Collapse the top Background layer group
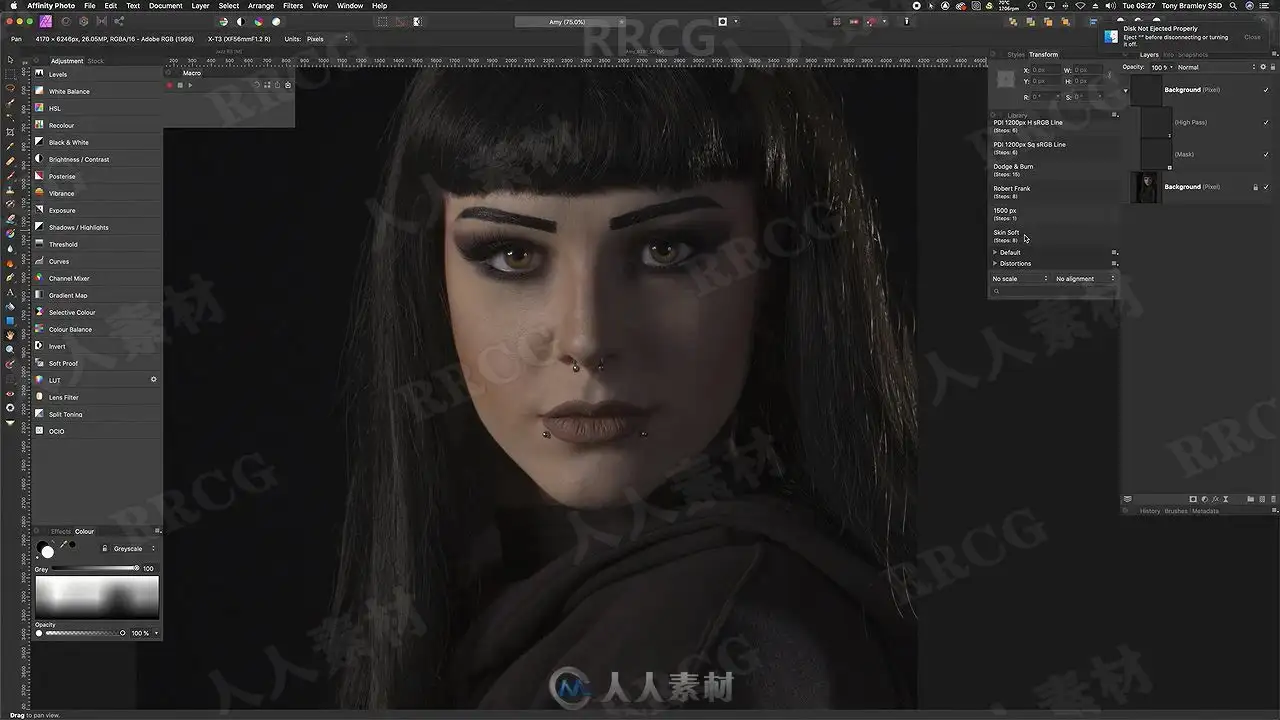The image size is (1280, 720). tap(1125, 90)
